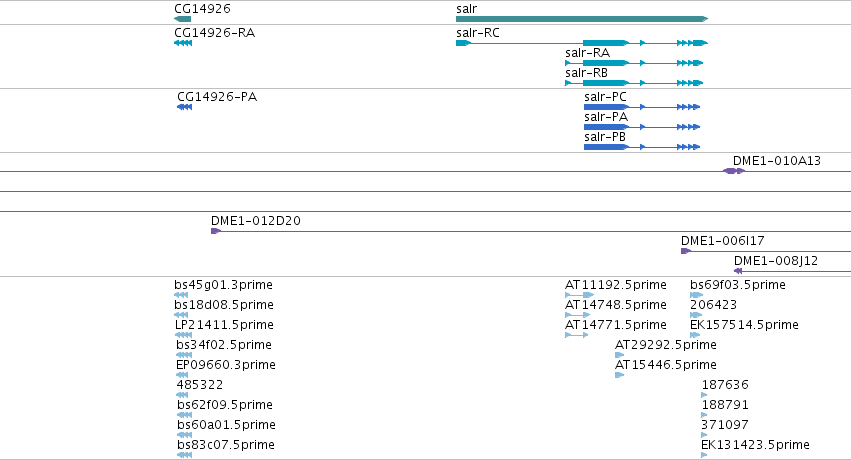Select the salr-PA protein label
The height and width of the screenshot is (460, 851).
[606, 117]
